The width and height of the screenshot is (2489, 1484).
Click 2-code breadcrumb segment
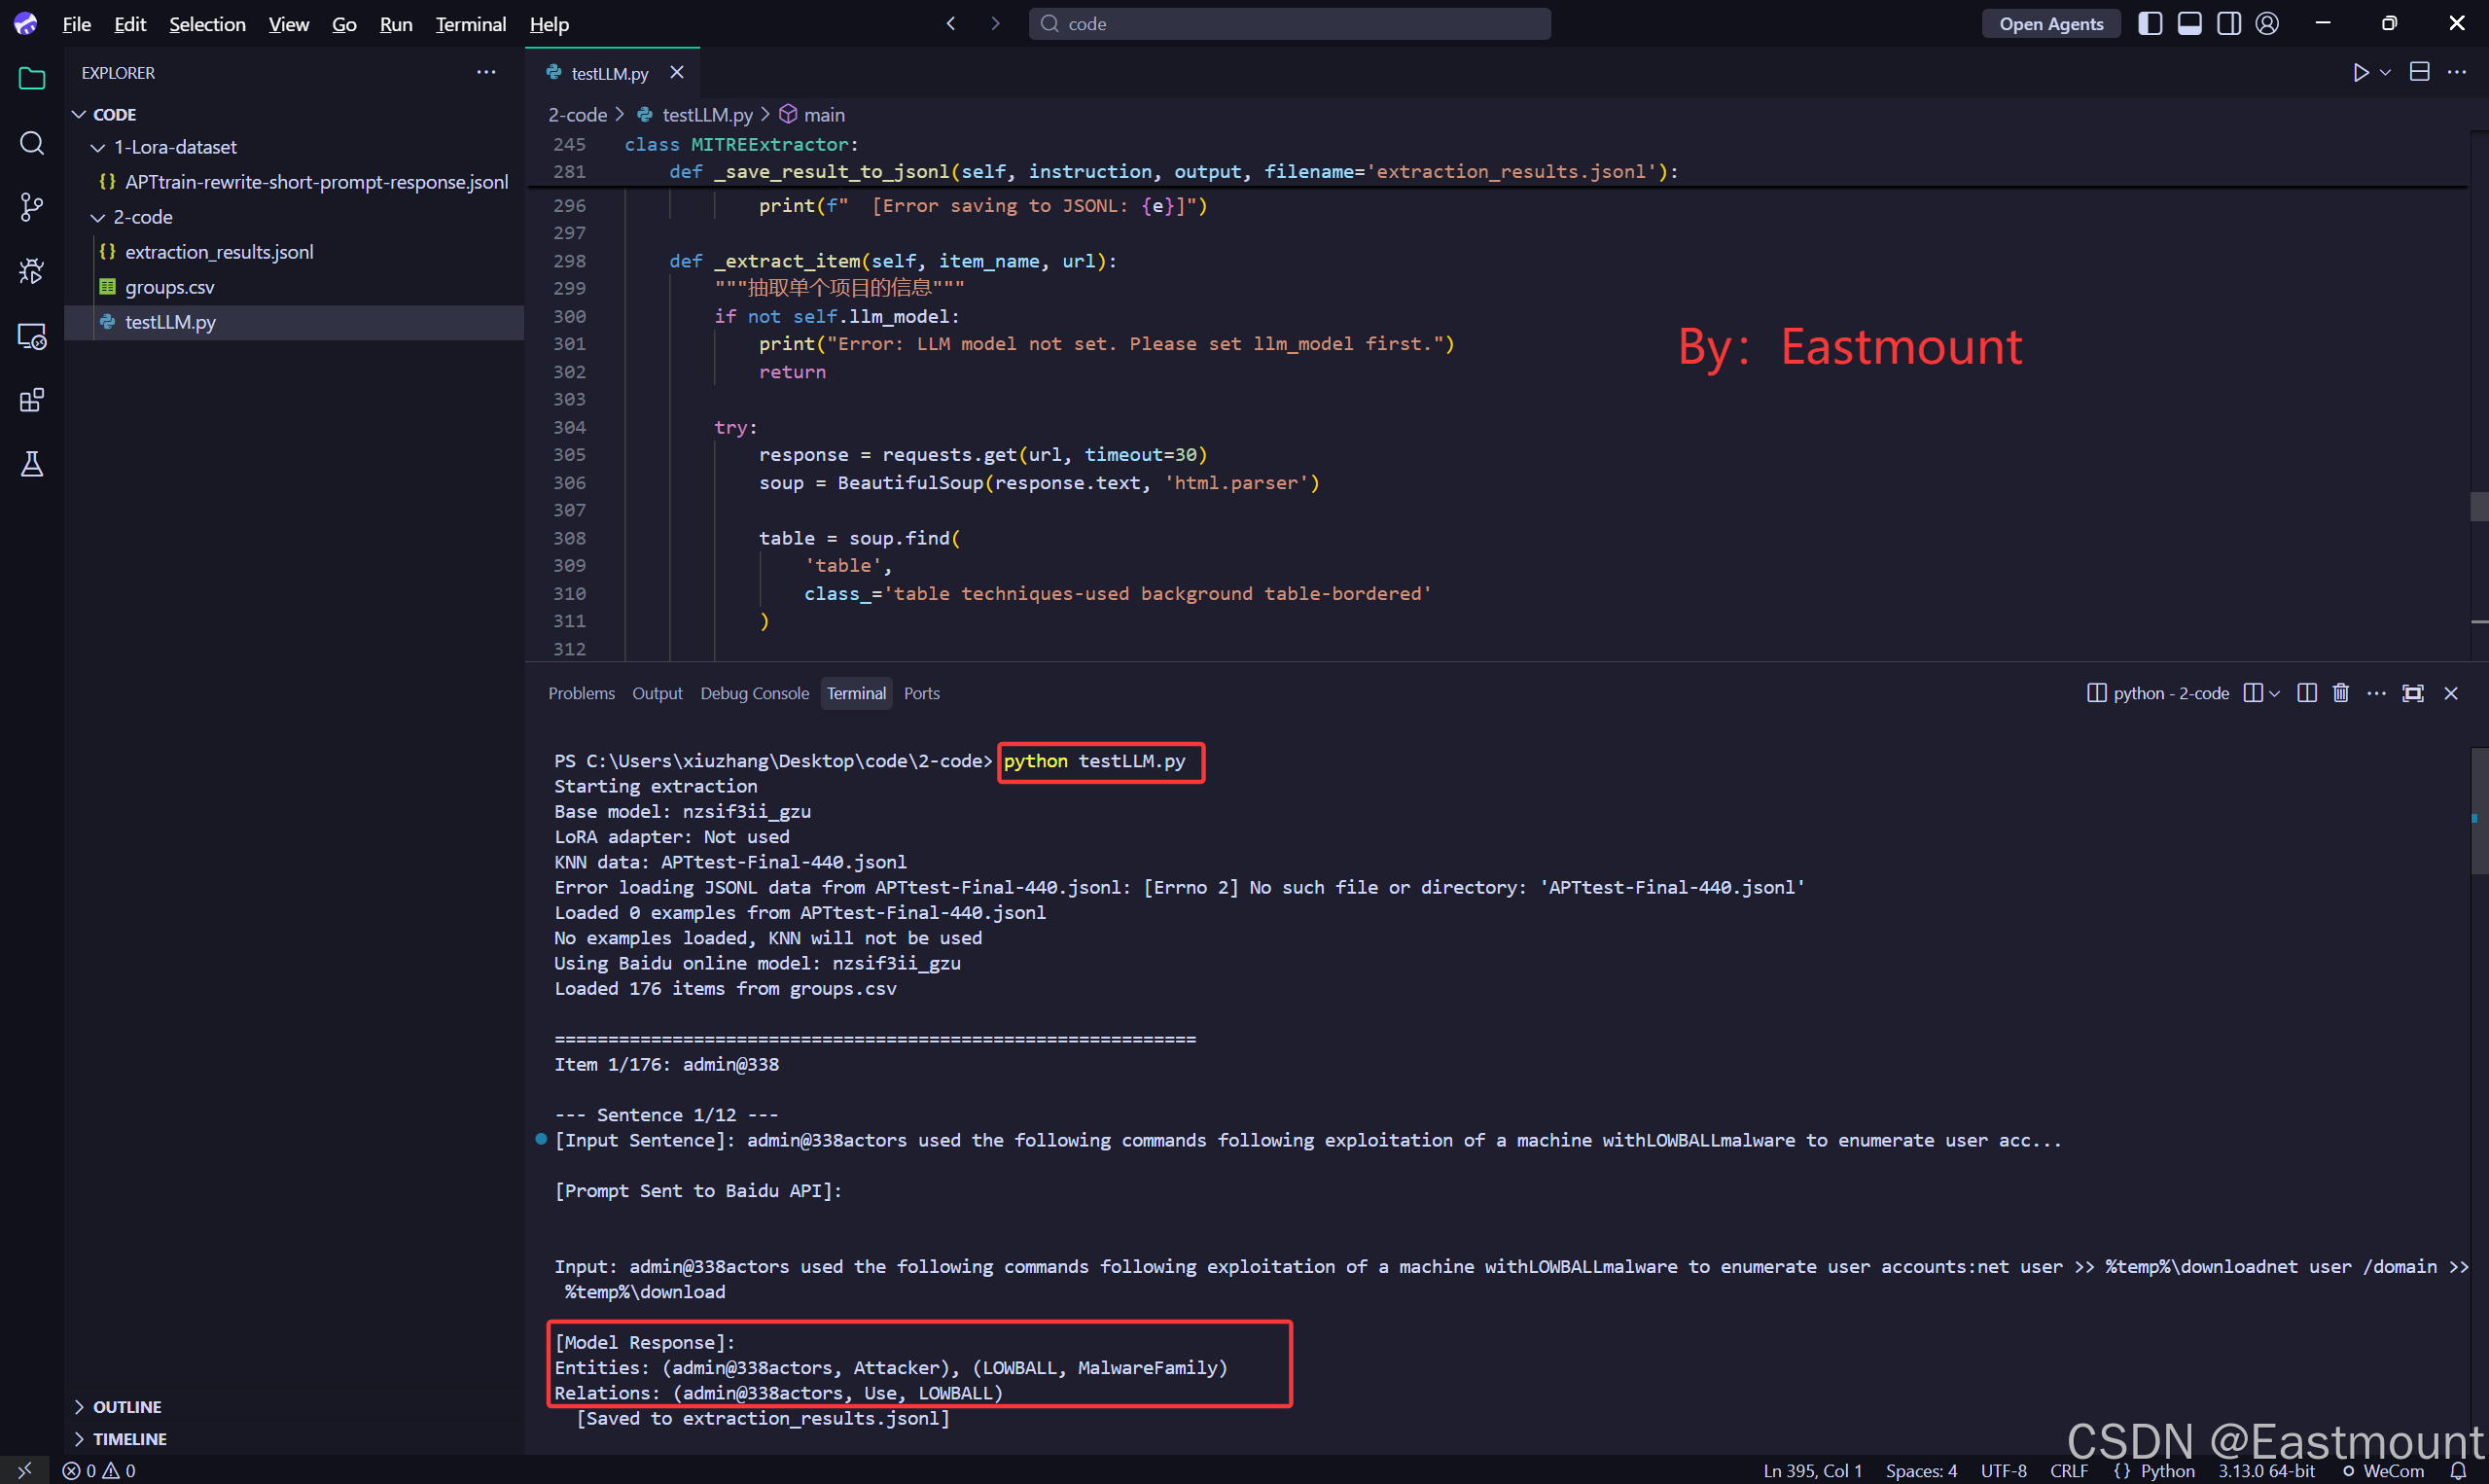click(577, 115)
